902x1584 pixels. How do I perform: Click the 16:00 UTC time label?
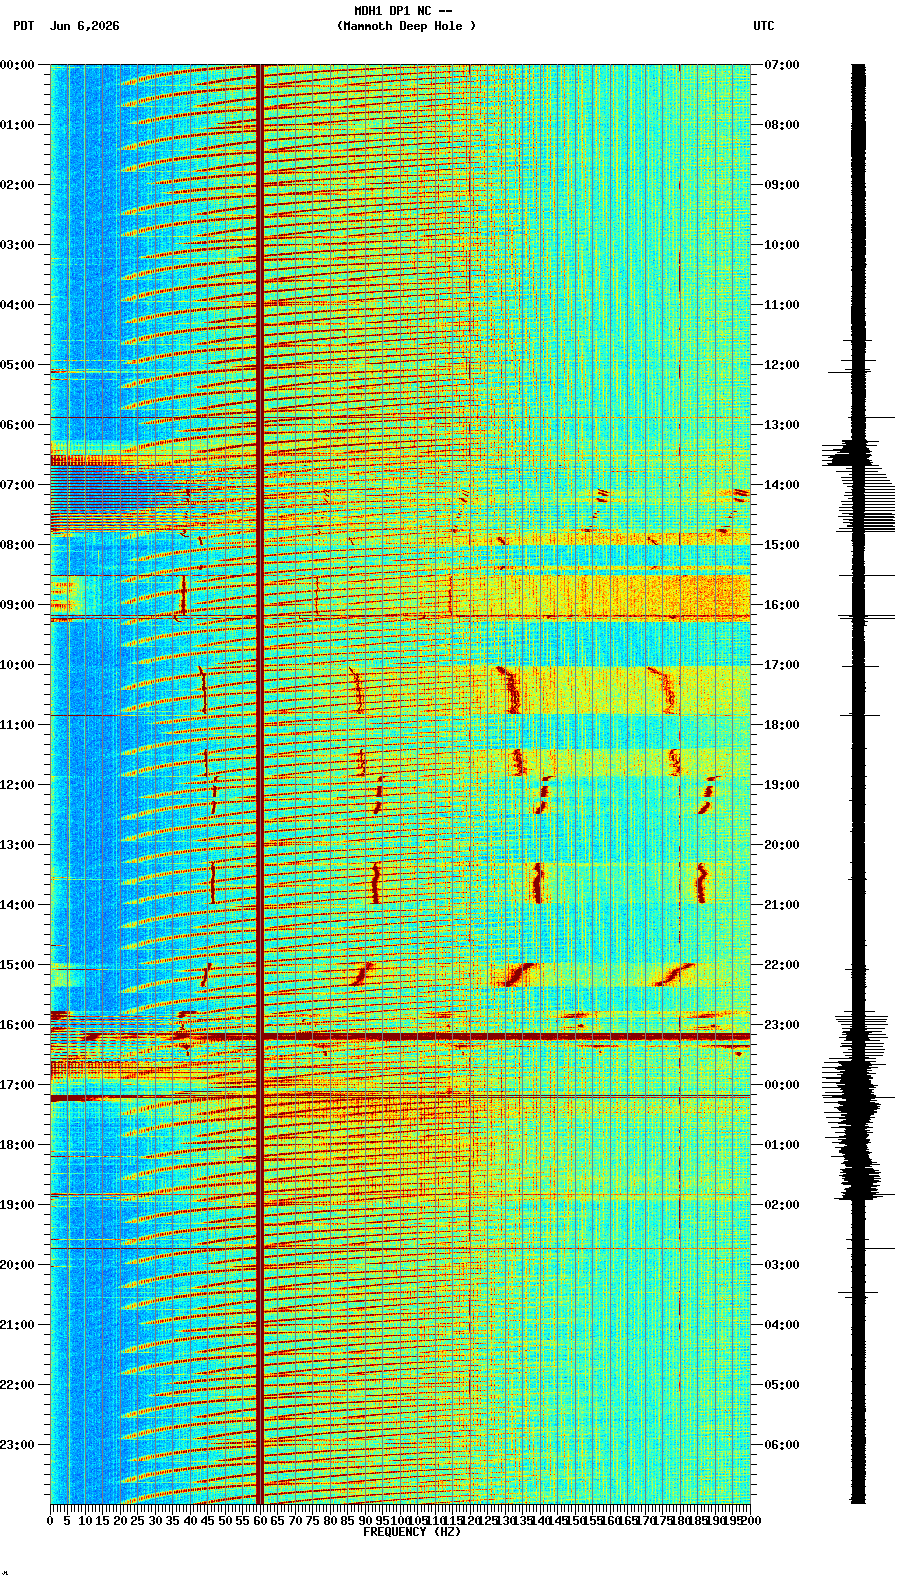pyautogui.click(x=782, y=605)
